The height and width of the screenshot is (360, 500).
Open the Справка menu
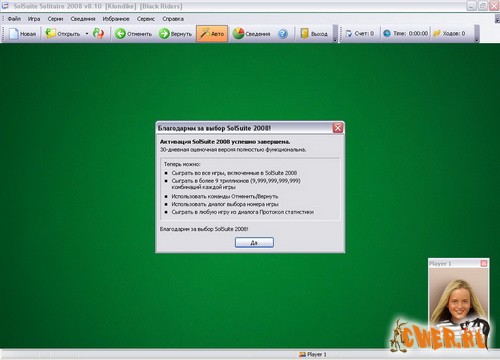(173, 19)
